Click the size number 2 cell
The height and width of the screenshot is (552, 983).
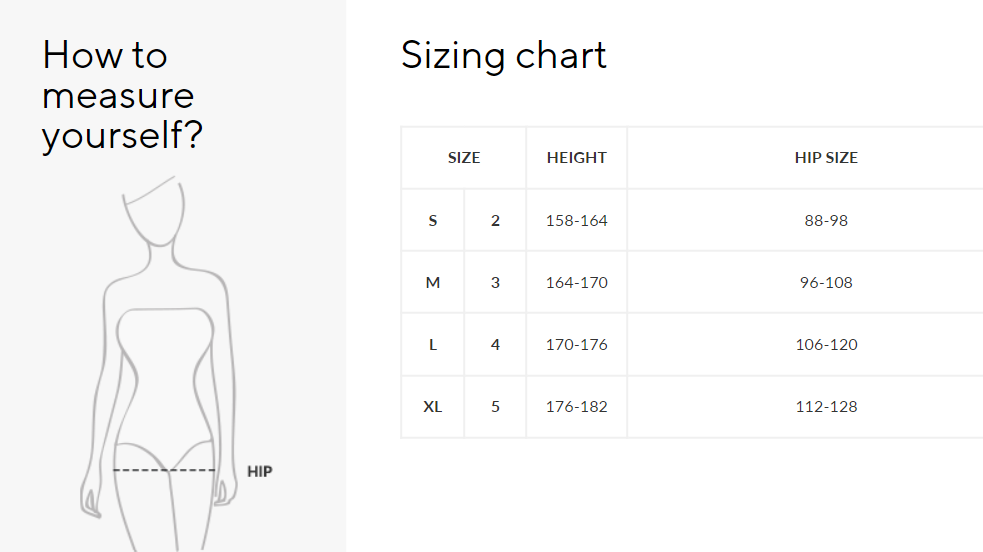coord(495,220)
